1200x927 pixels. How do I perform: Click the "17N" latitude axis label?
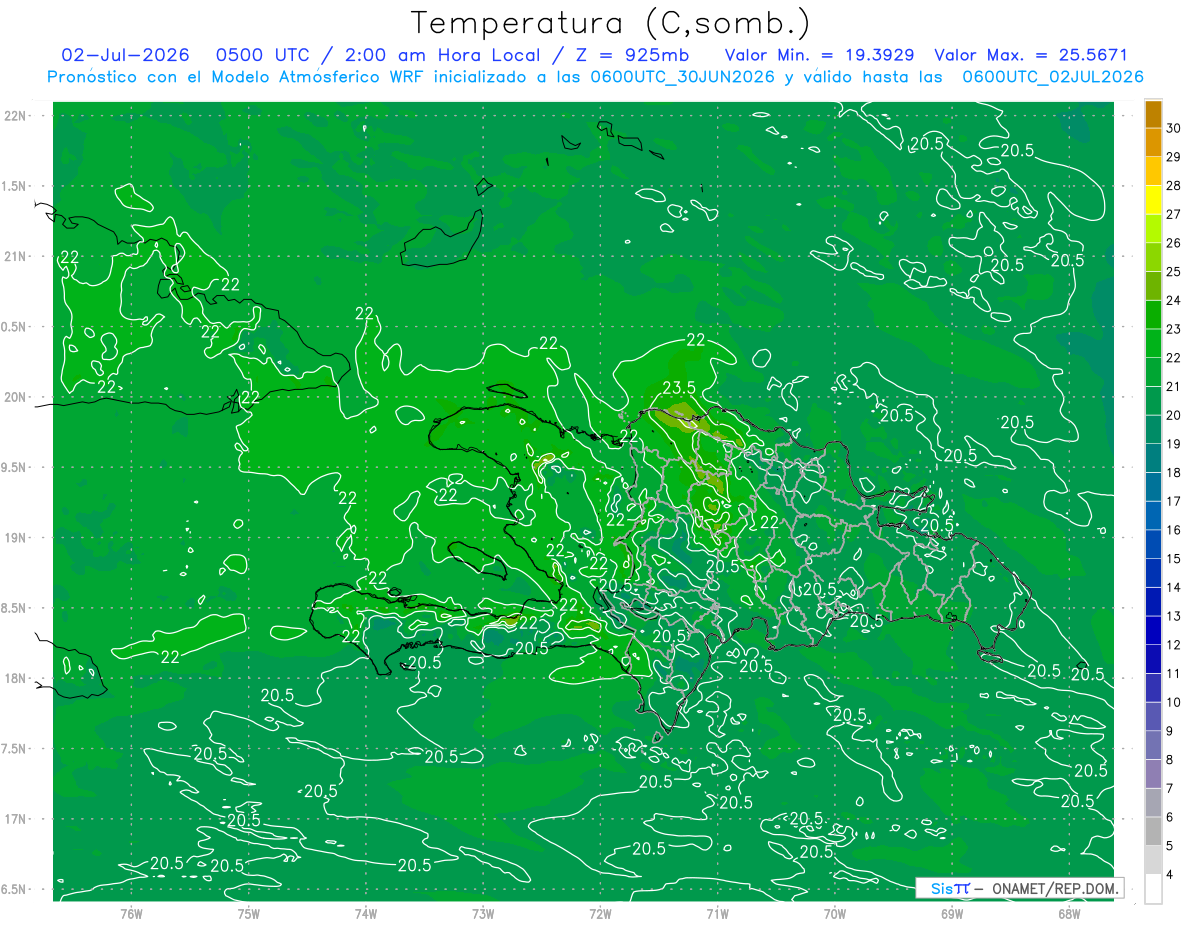coord(15,819)
